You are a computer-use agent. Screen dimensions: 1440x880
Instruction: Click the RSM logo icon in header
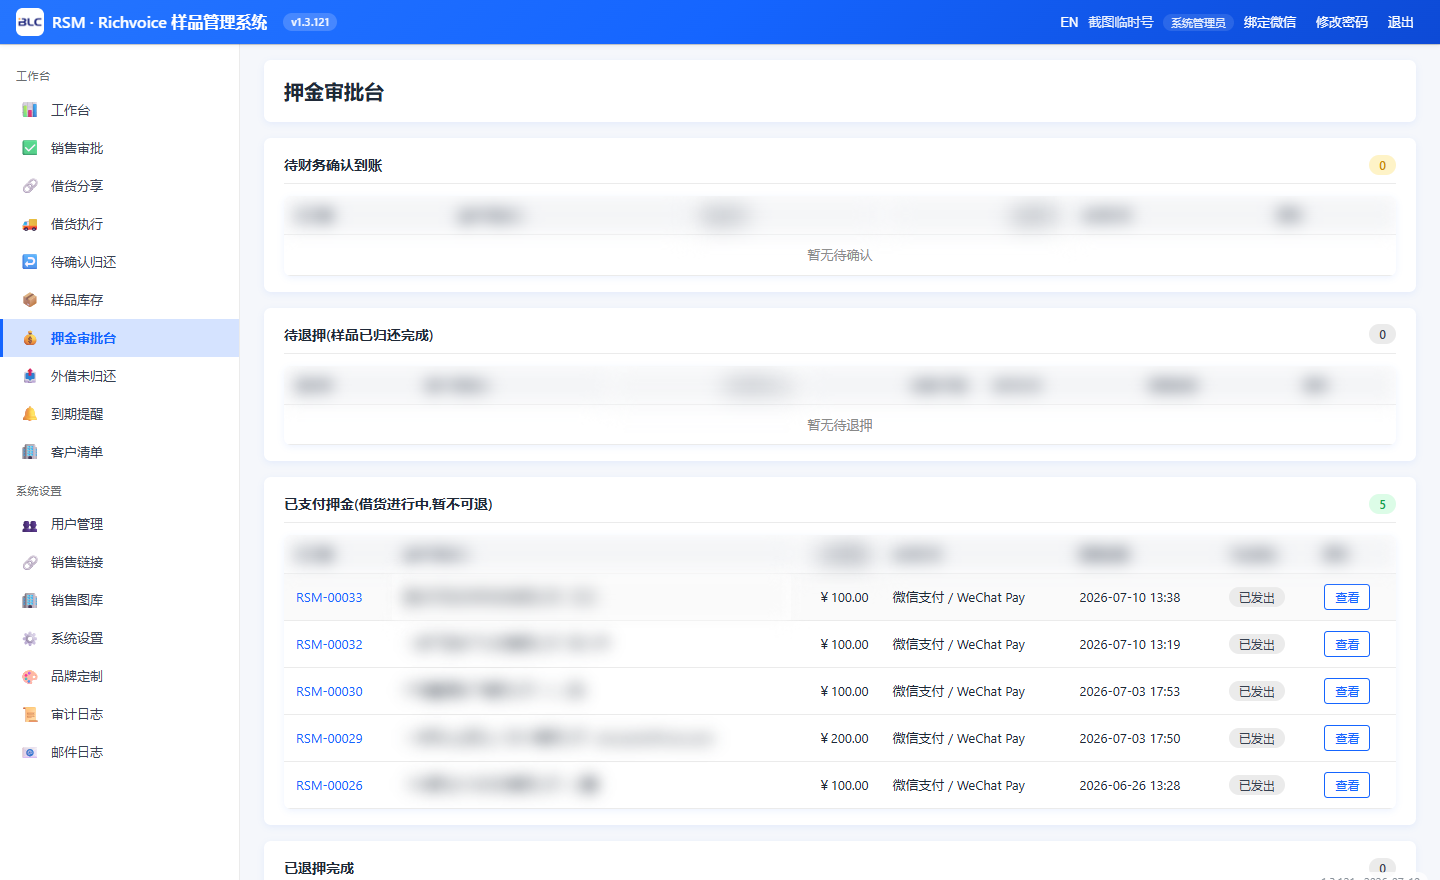tap(30, 22)
